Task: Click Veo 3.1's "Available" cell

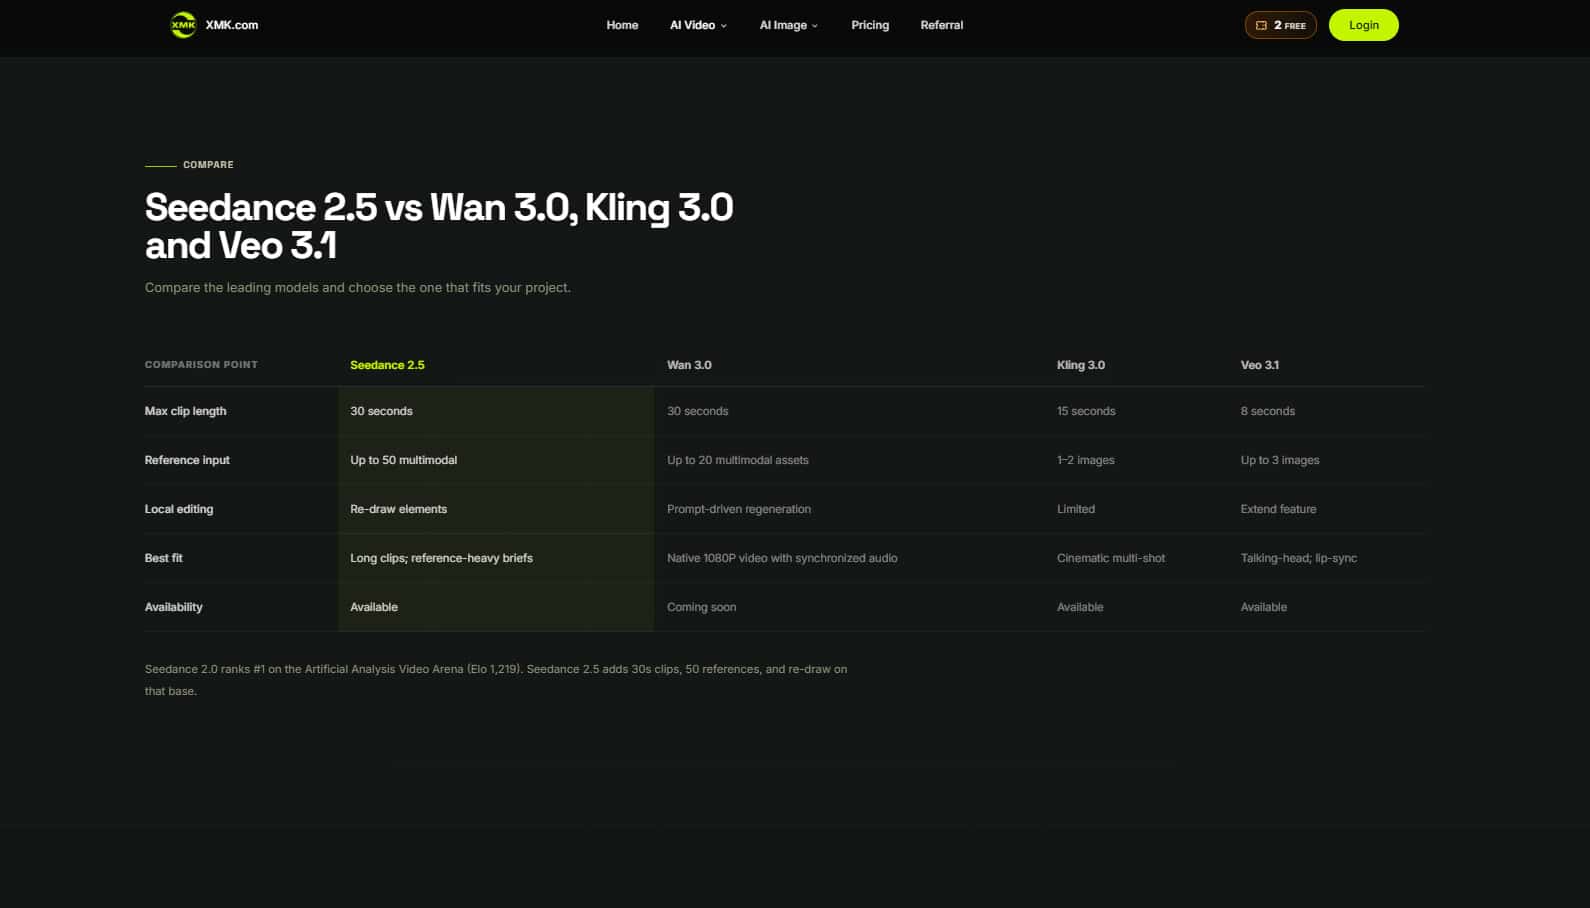Action: click(x=1264, y=607)
